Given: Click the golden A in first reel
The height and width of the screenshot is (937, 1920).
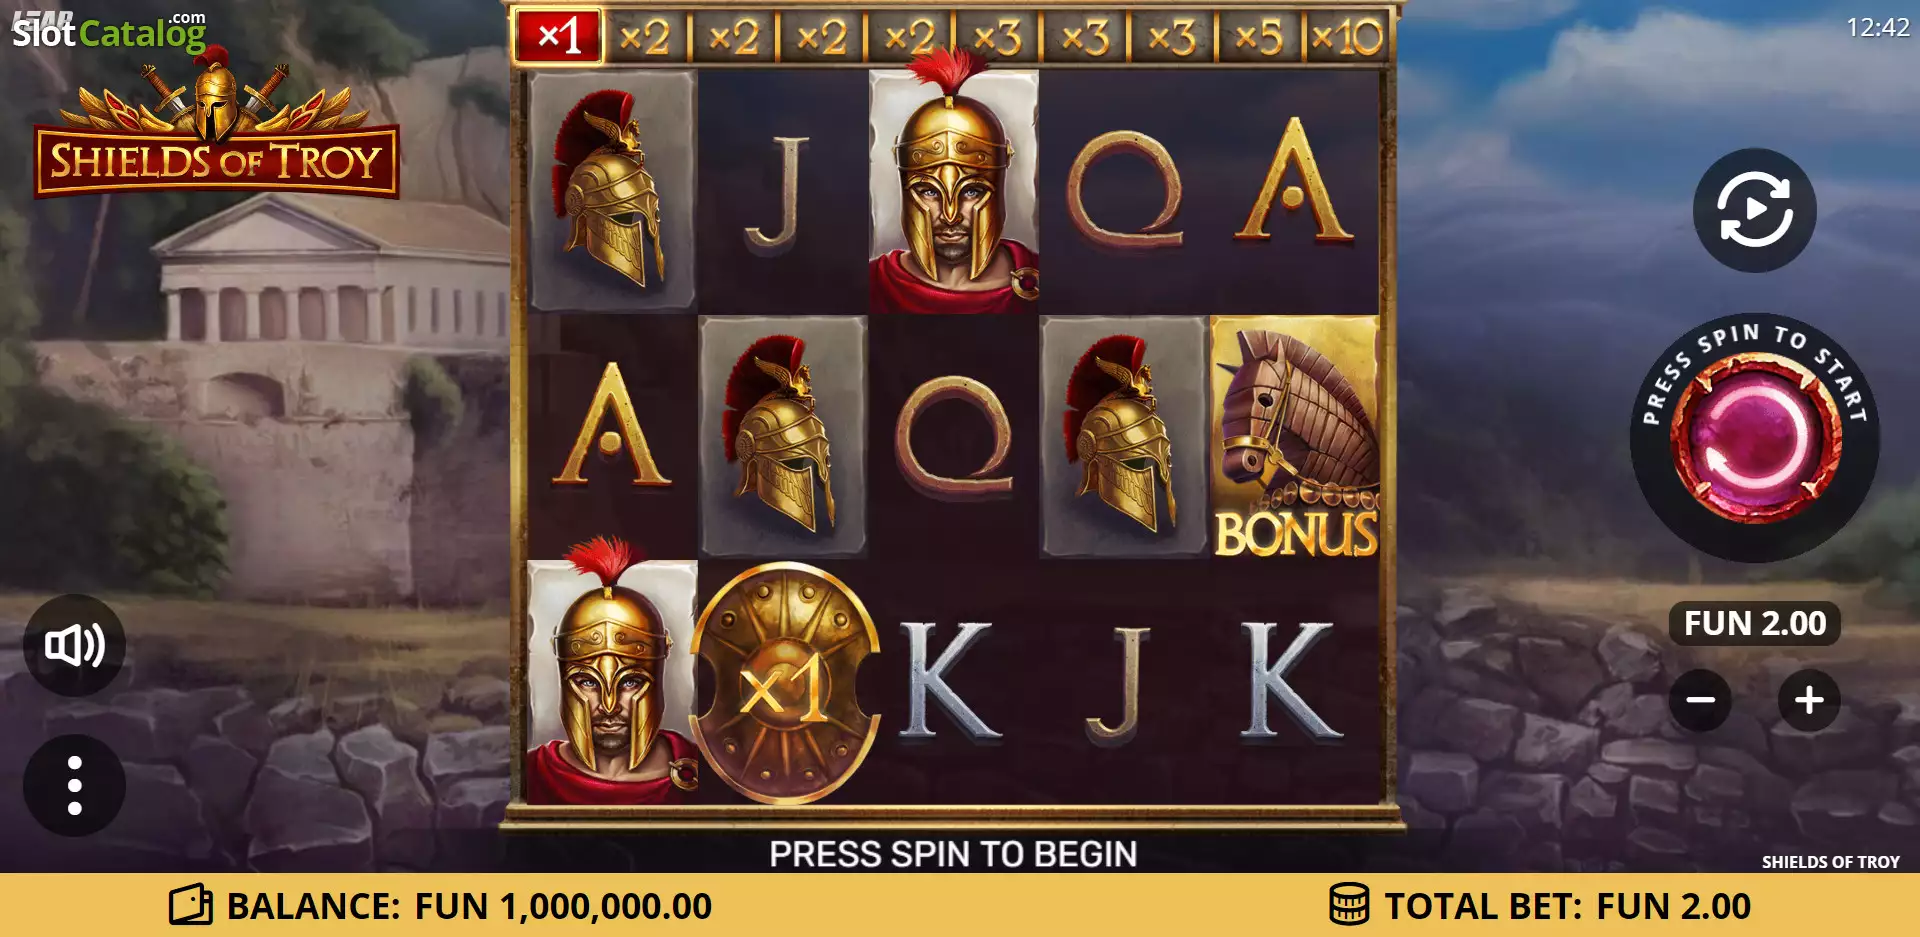Looking at the screenshot, I should 612,425.
